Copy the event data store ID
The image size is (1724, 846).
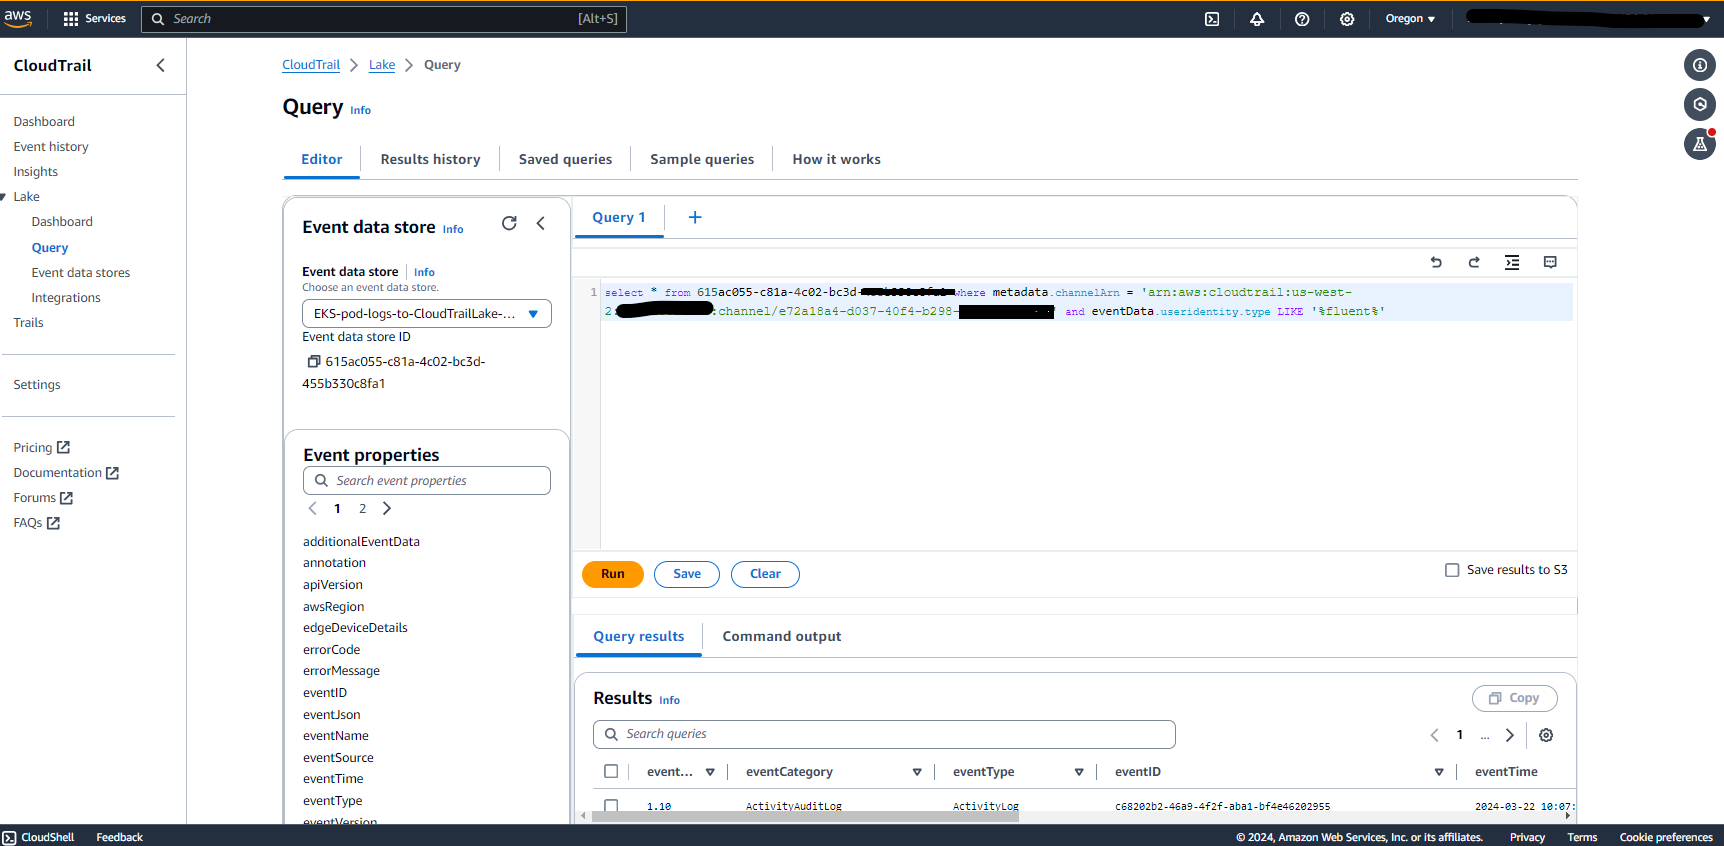[x=313, y=361]
